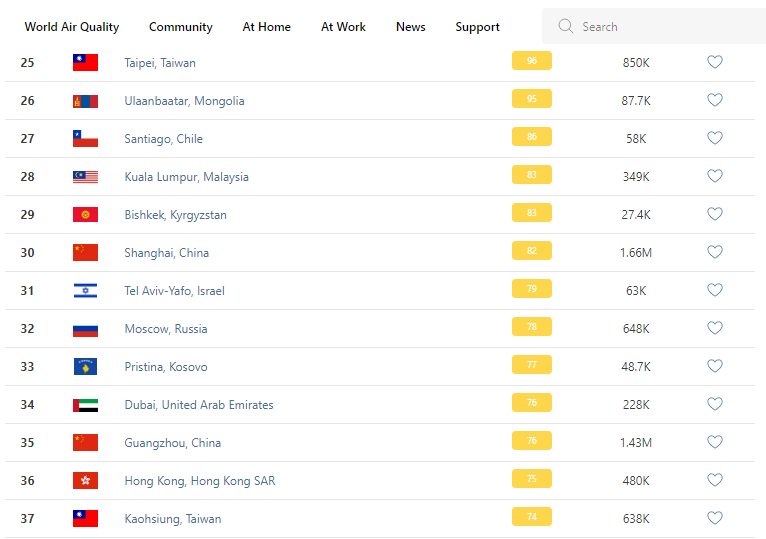Click the Kyrgyzstan flag icon
This screenshot has height=539, width=766.
(85, 215)
